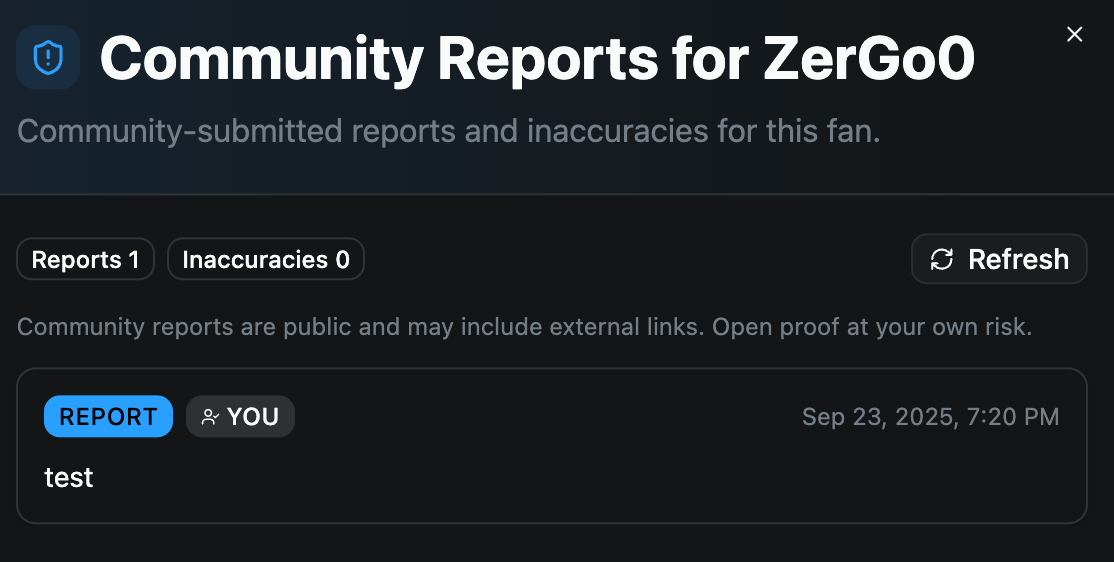
Task: Open the Inaccuracies tab
Action: click(x=265, y=260)
